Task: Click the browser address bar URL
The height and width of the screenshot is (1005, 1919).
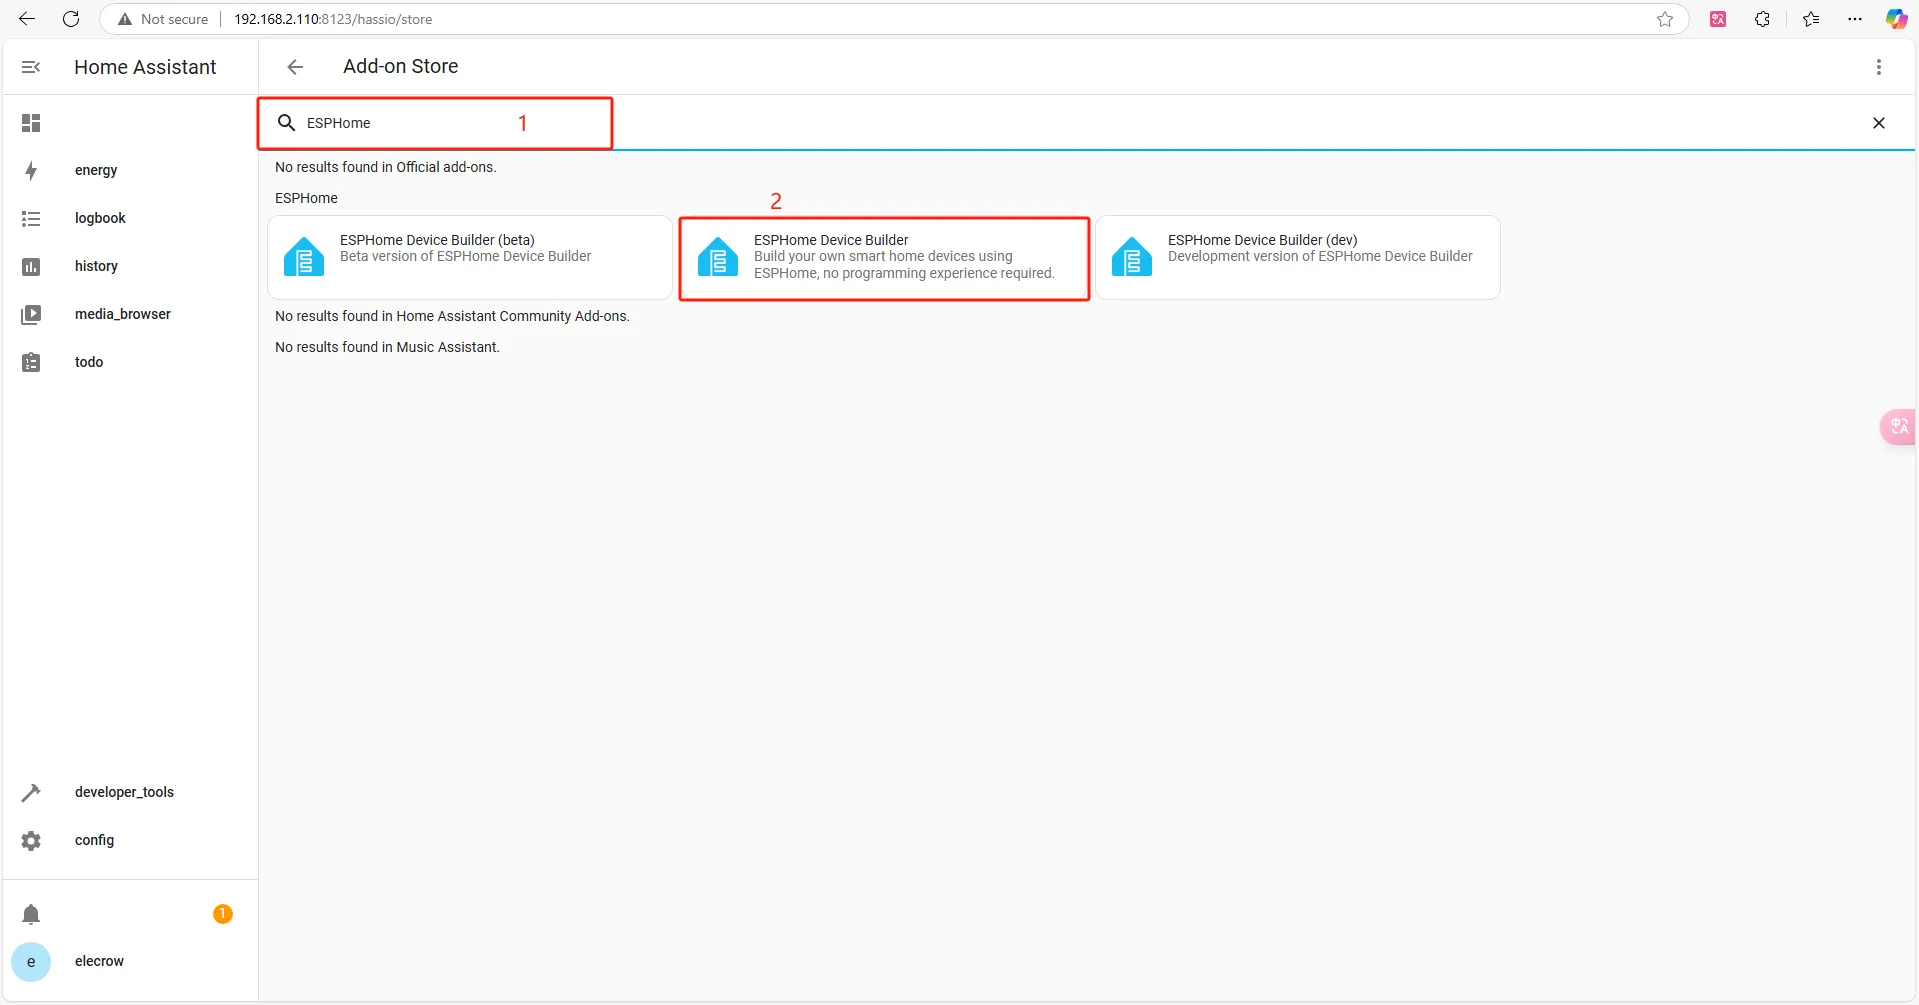Action: click(x=333, y=19)
